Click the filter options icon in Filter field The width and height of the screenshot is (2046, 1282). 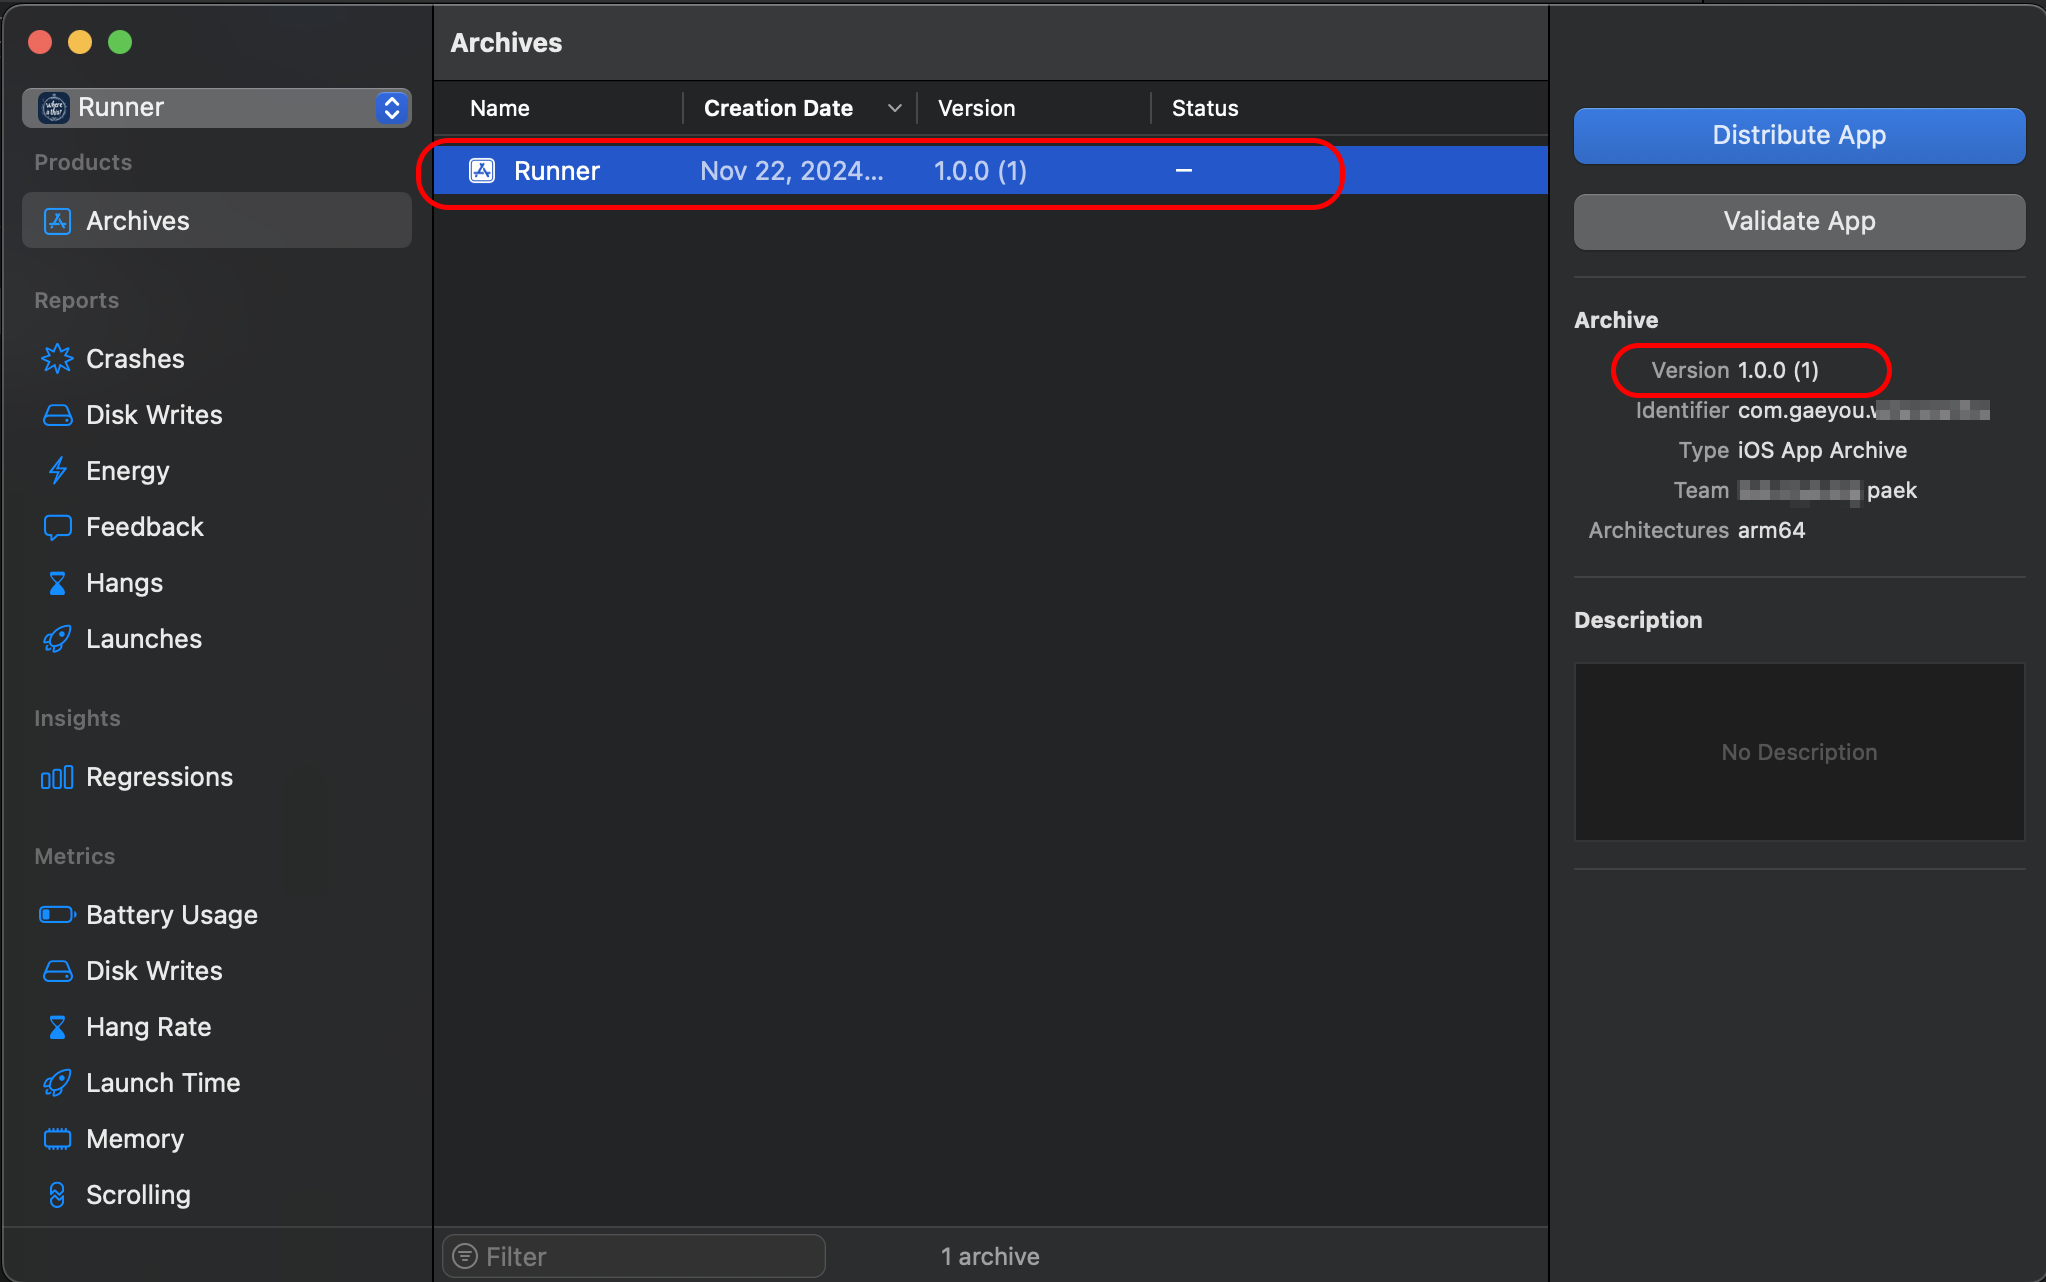tap(465, 1256)
